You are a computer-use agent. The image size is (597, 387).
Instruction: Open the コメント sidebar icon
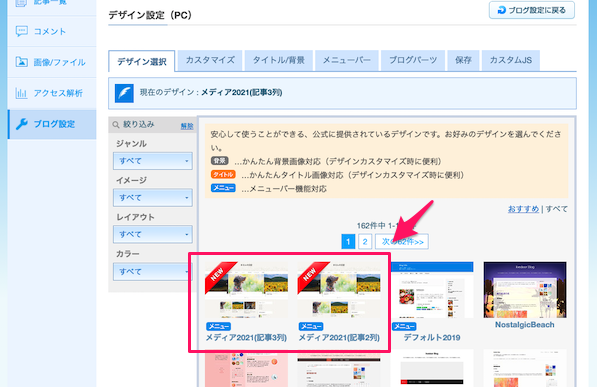coord(21,31)
